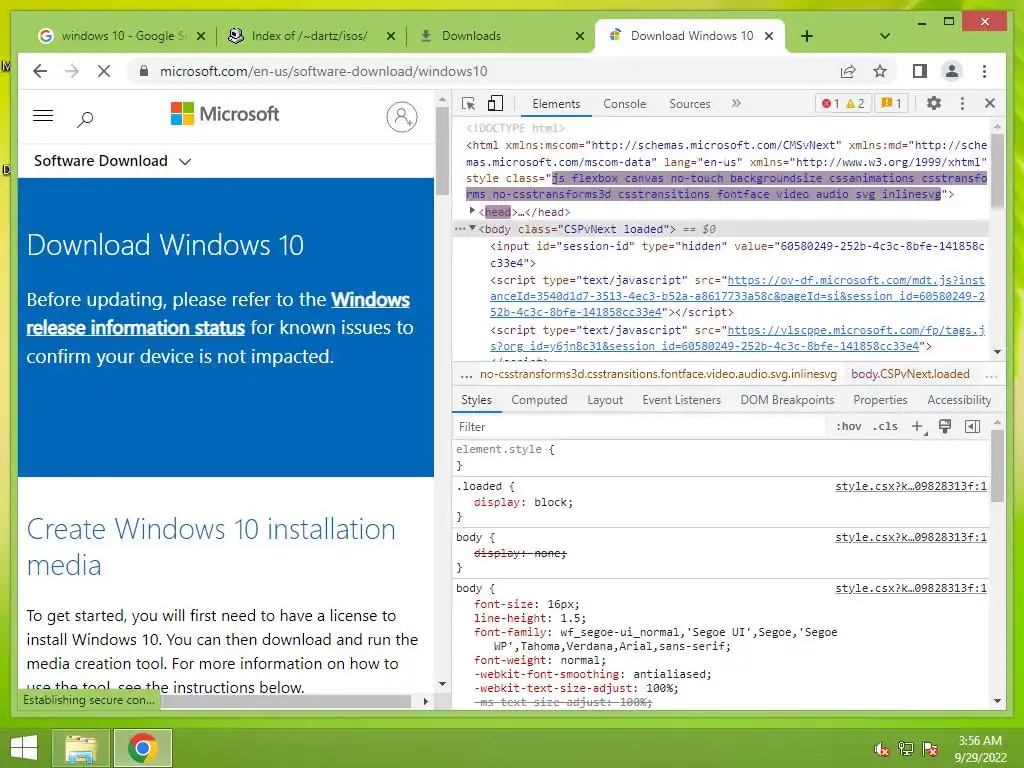Open style.csx source for .loaded rule
The height and width of the screenshot is (768, 1024).
click(911, 486)
